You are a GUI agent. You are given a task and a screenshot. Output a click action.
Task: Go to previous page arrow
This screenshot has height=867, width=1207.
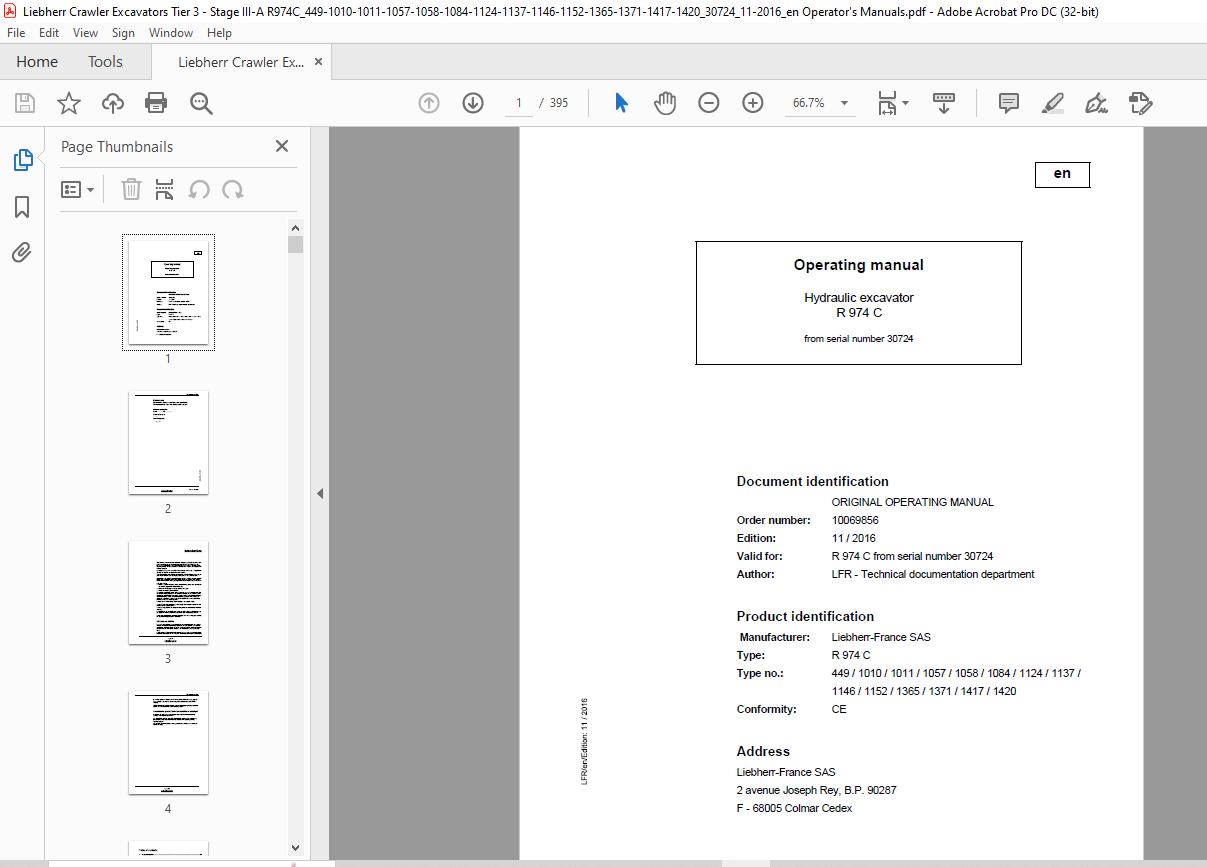(x=429, y=103)
